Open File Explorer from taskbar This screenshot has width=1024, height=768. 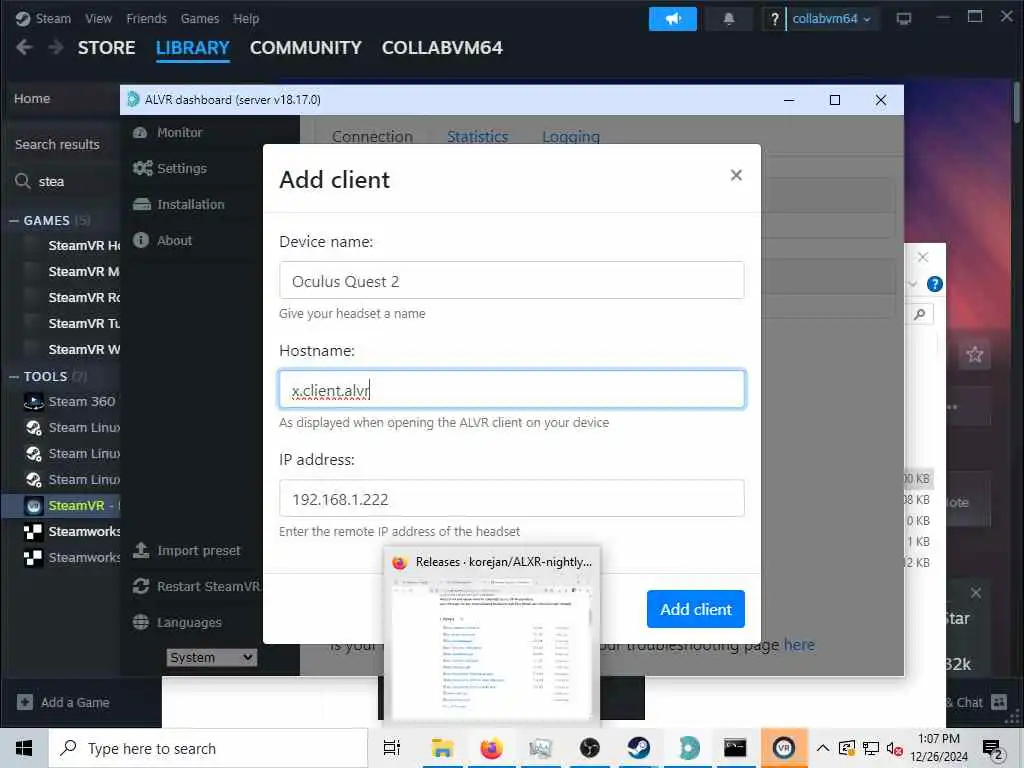(x=442, y=748)
